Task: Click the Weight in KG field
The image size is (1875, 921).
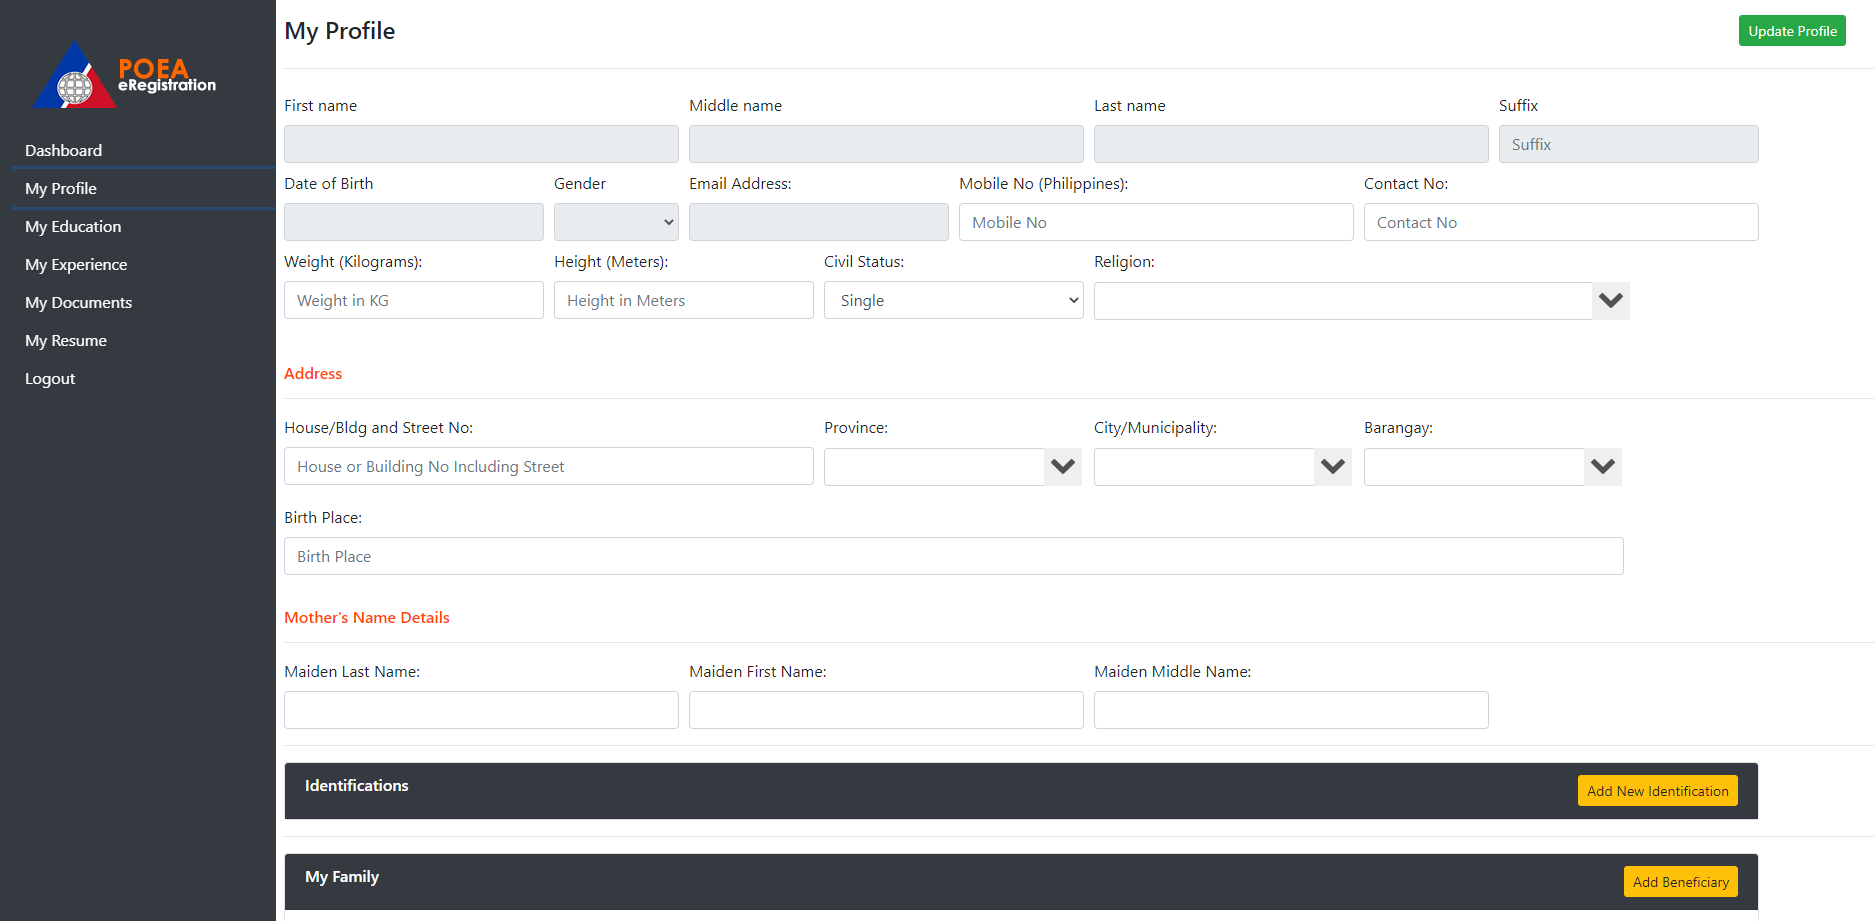Action: coord(413,301)
